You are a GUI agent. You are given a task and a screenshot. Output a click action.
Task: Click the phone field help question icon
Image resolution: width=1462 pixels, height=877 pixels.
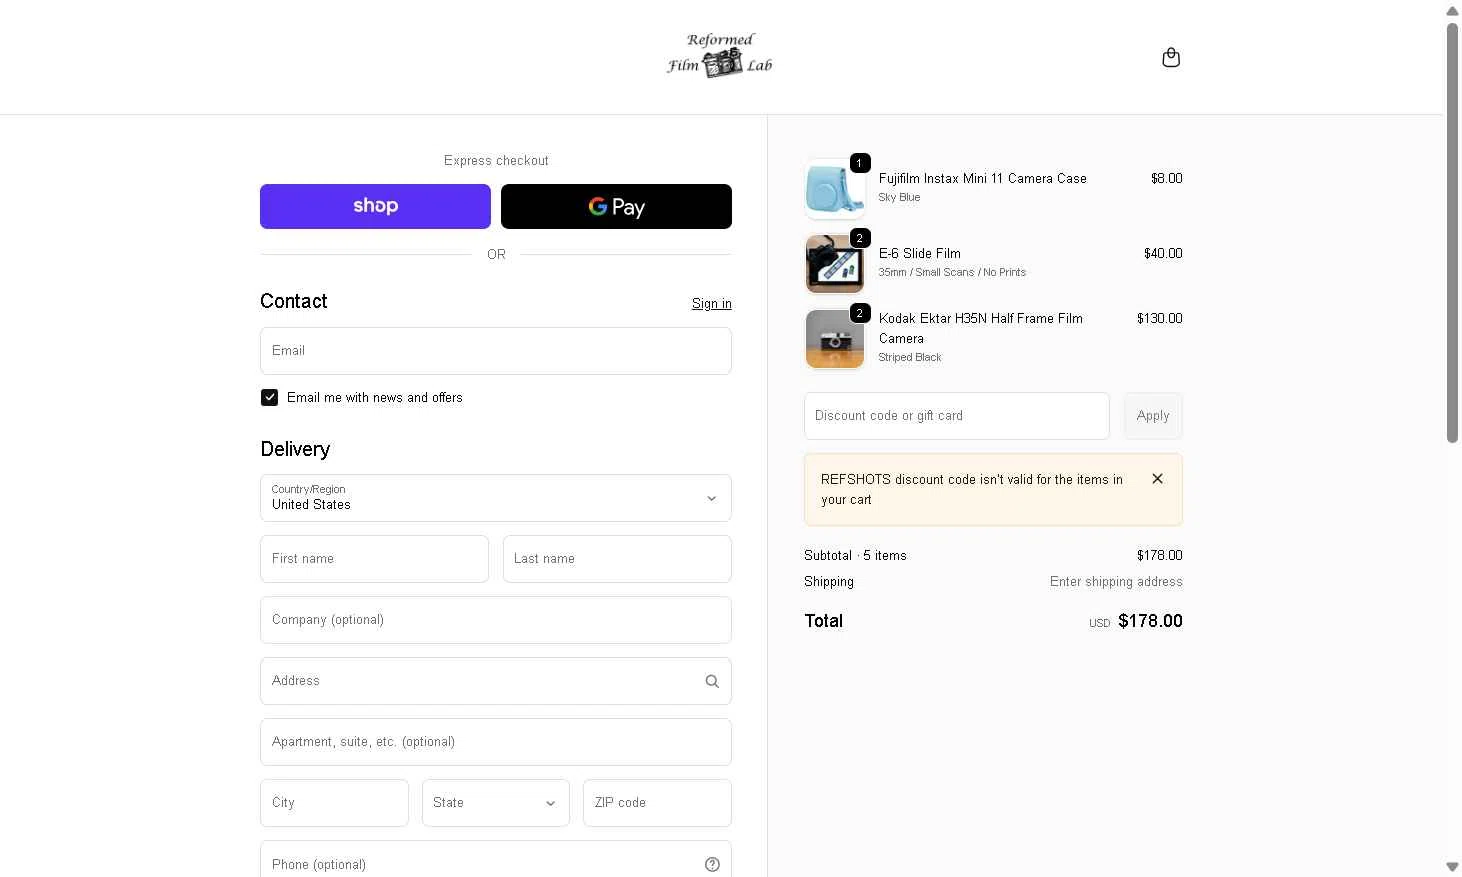(712, 864)
